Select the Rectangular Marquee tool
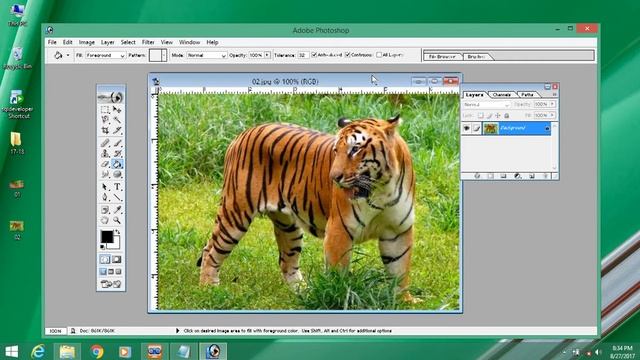This screenshot has height=360, width=640. 105,109
